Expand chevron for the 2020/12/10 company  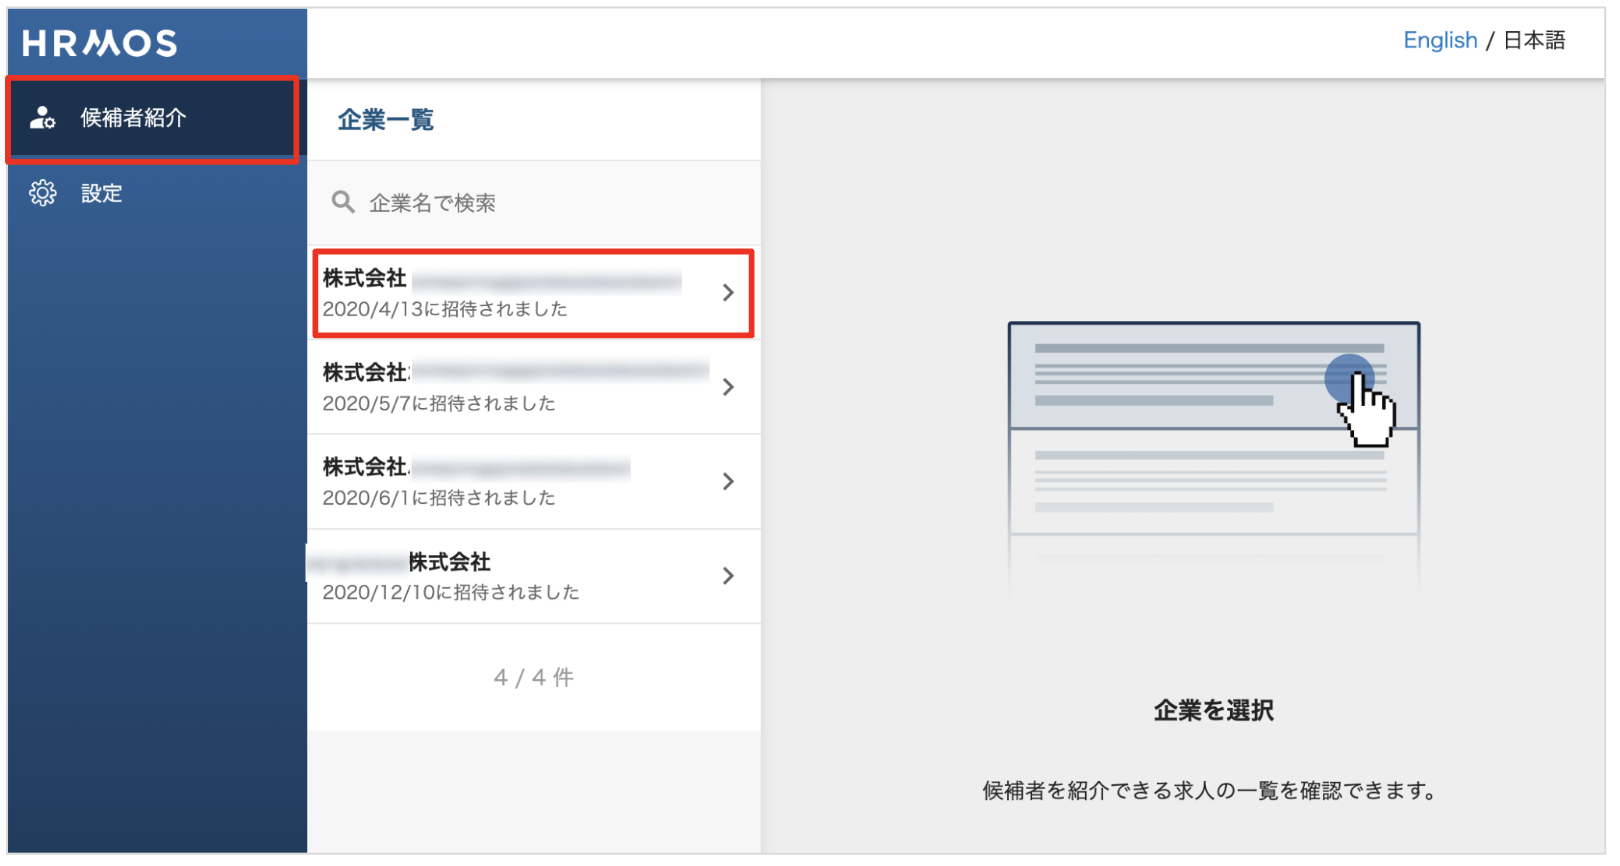click(728, 576)
